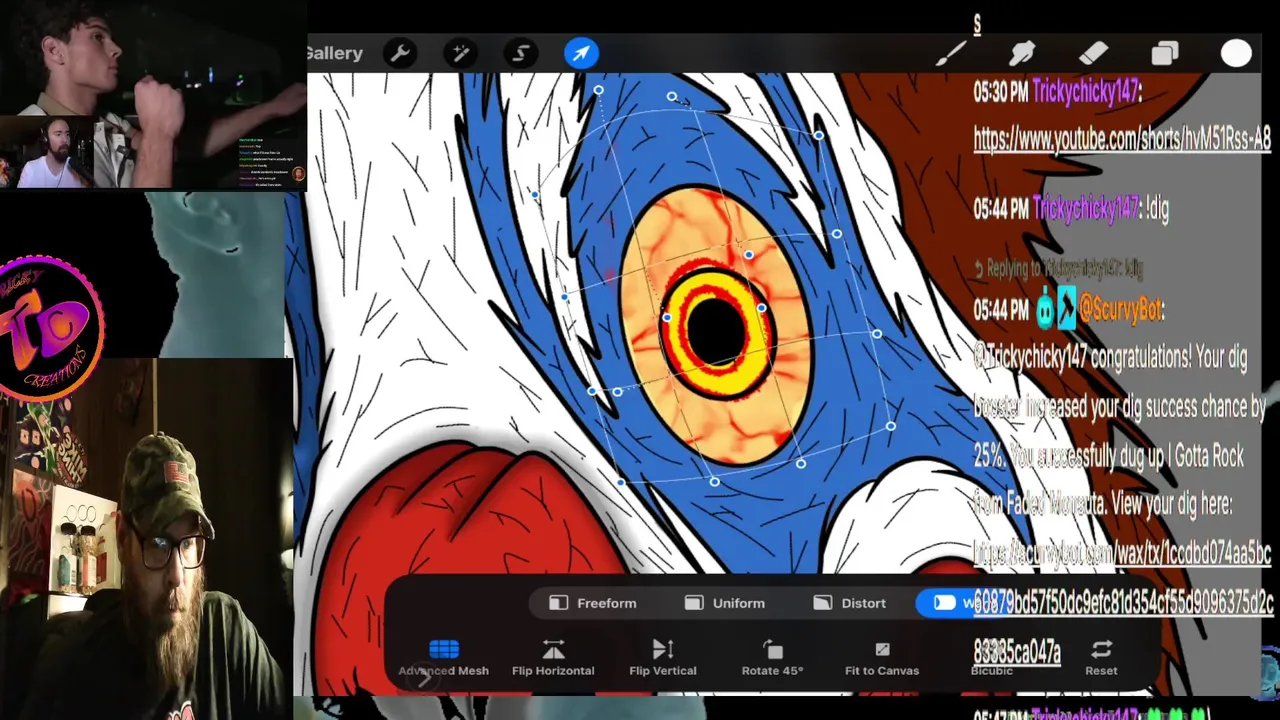Select the Smudge finger tool

1022,53
